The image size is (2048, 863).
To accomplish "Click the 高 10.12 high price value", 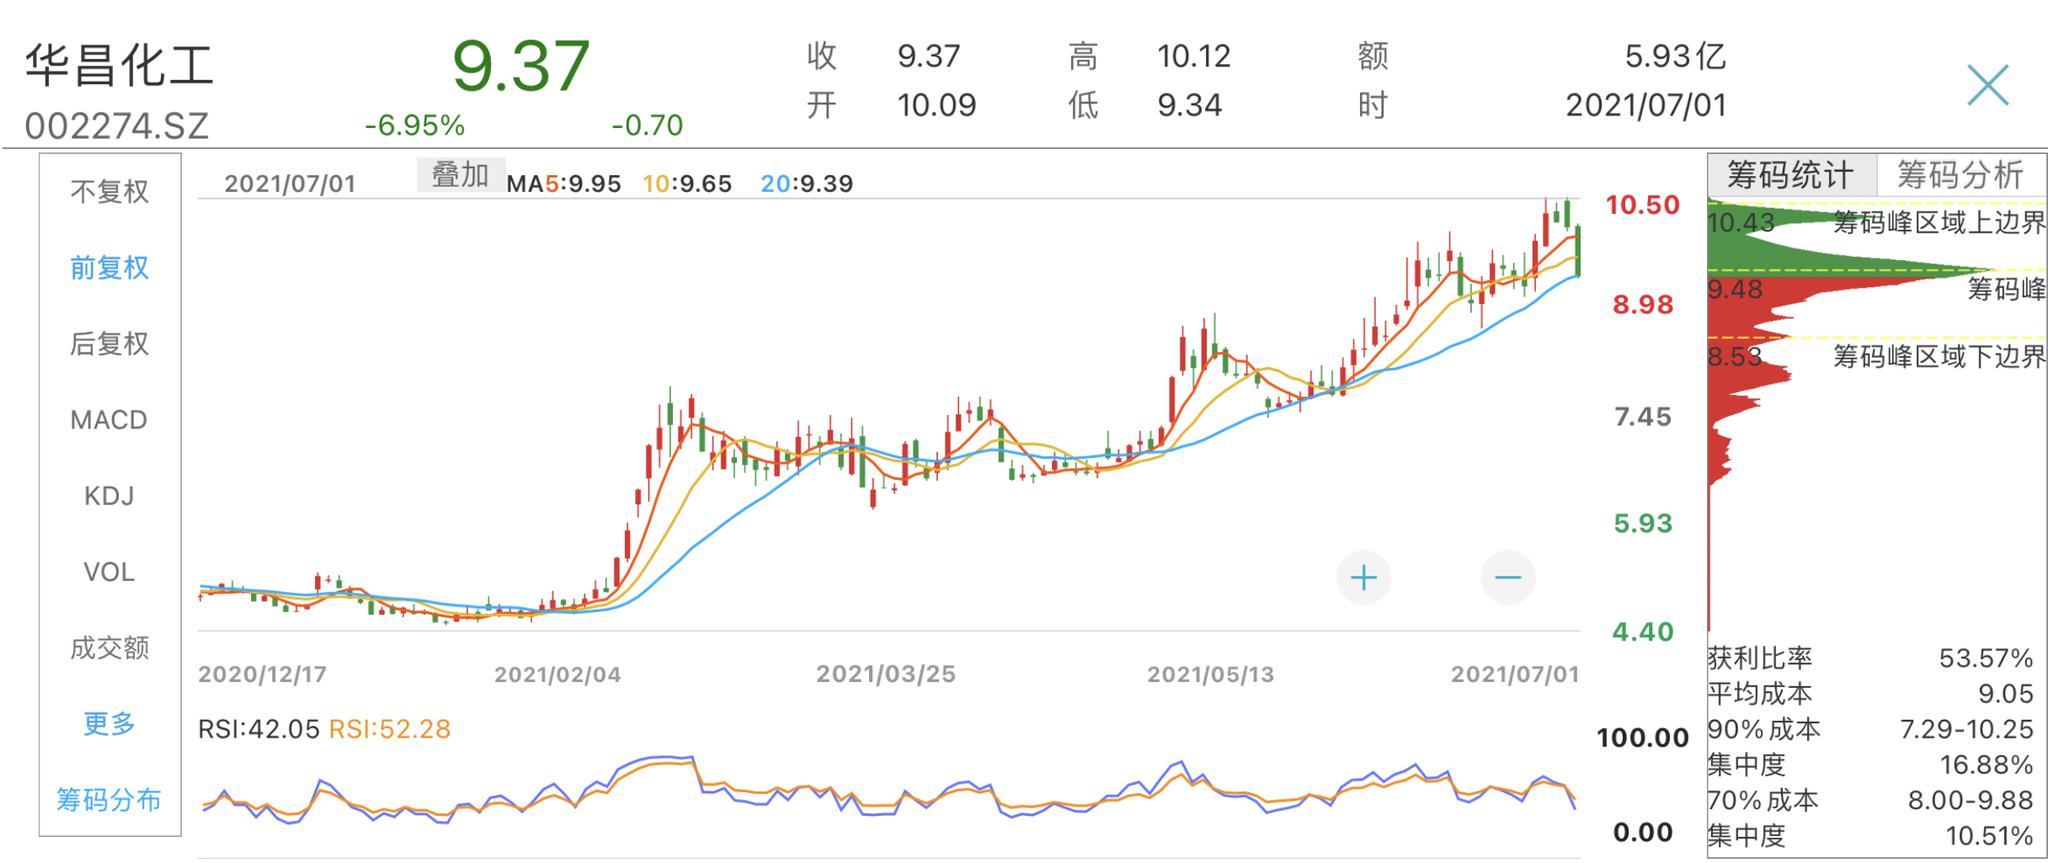I will point(1194,56).
